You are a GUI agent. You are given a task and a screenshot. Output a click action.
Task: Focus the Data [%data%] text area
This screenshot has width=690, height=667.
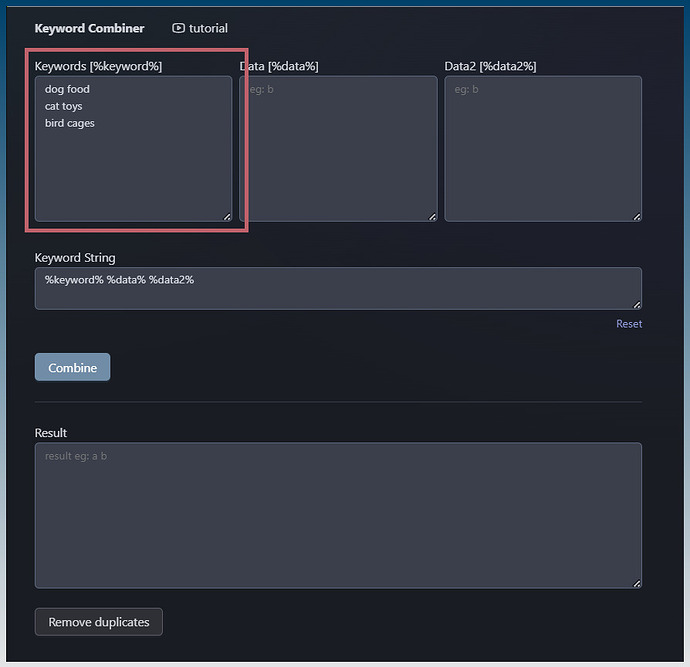(x=338, y=150)
